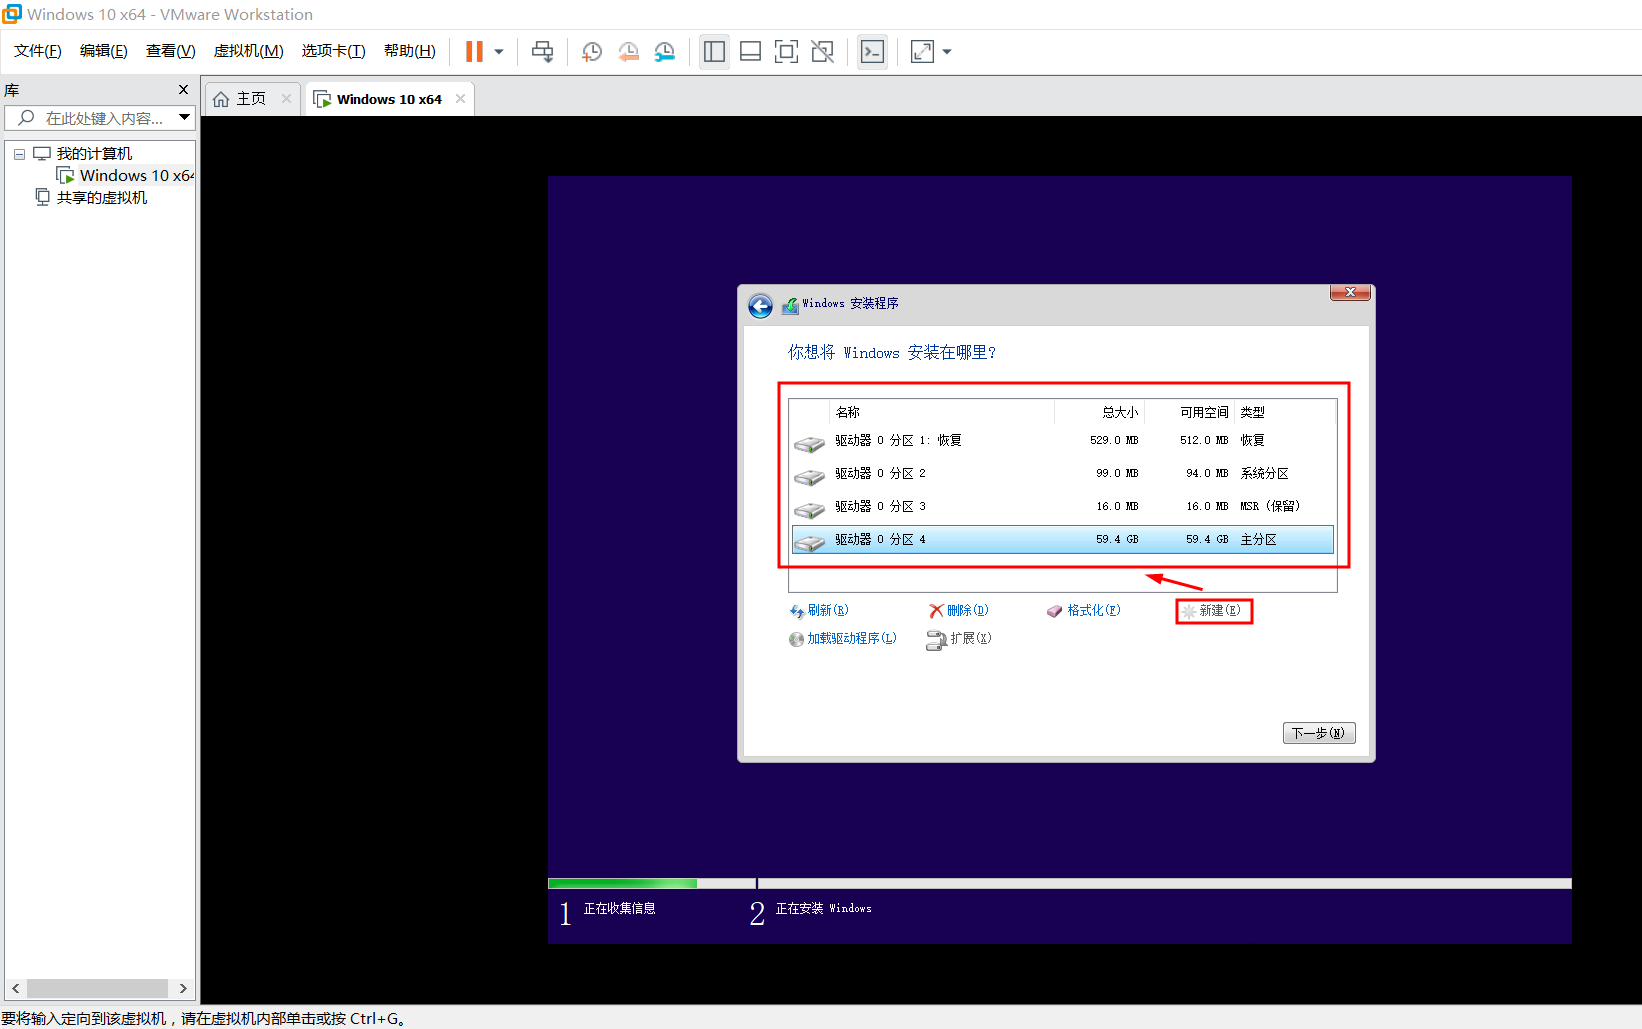Image resolution: width=1642 pixels, height=1029 pixels.
Task: Click the 扩展(X) link
Action: 959,638
